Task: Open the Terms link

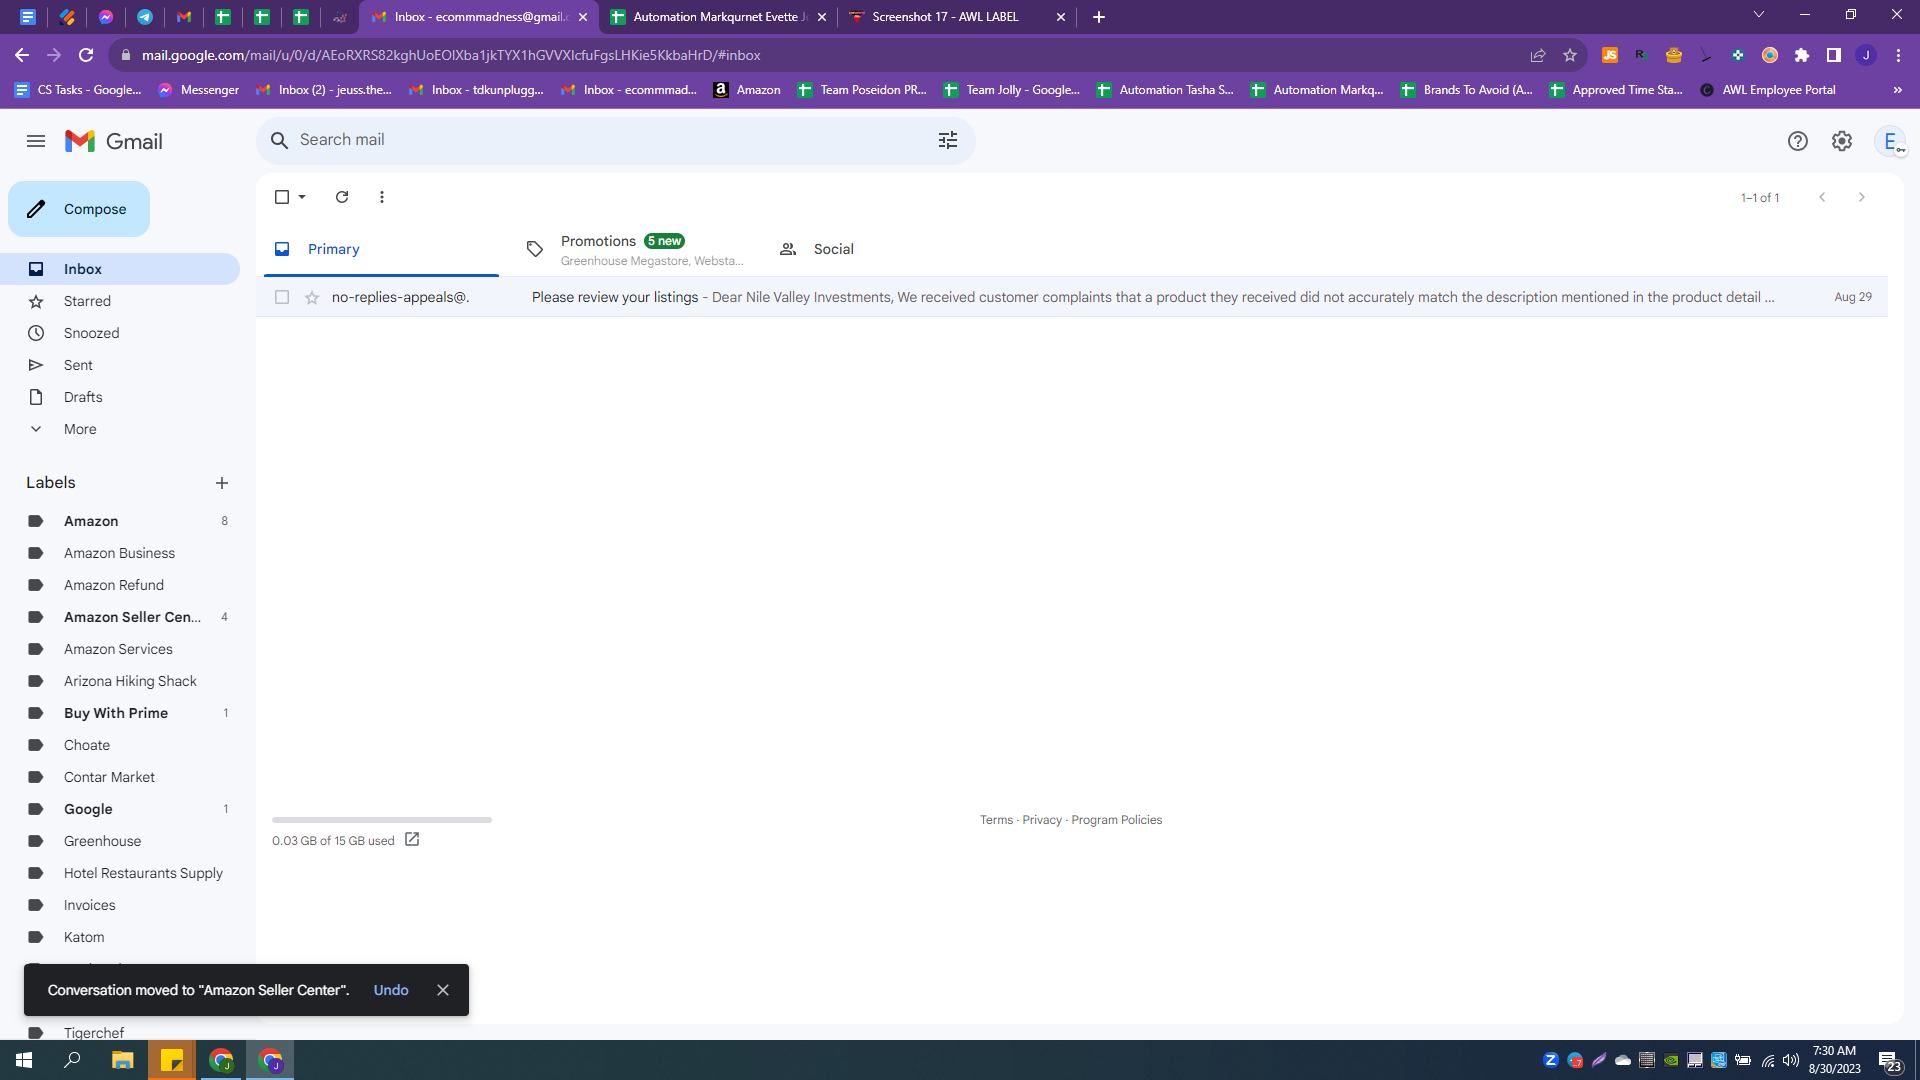Action: pyautogui.click(x=996, y=820)
